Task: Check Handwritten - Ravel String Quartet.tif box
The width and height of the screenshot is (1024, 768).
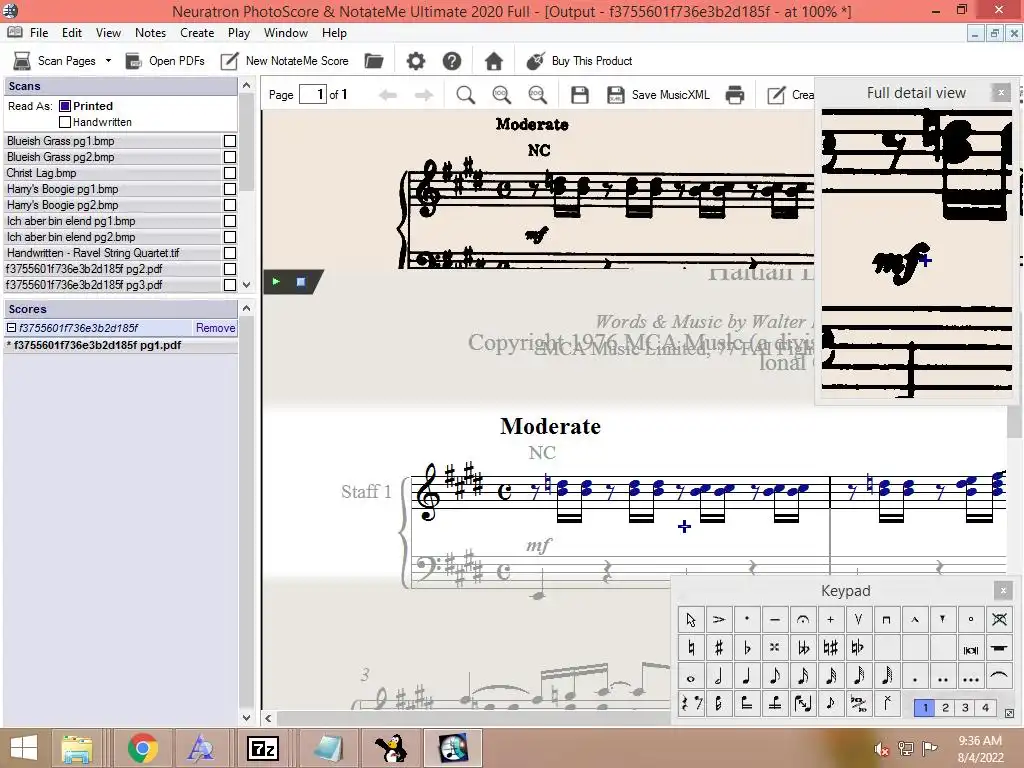Action: click(229, 253)
